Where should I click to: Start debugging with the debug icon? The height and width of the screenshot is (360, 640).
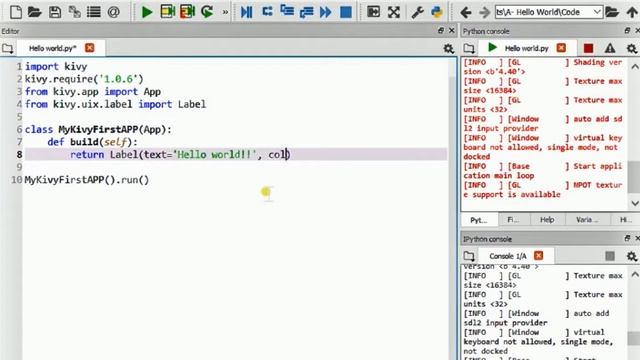click(x=246, y=12)
